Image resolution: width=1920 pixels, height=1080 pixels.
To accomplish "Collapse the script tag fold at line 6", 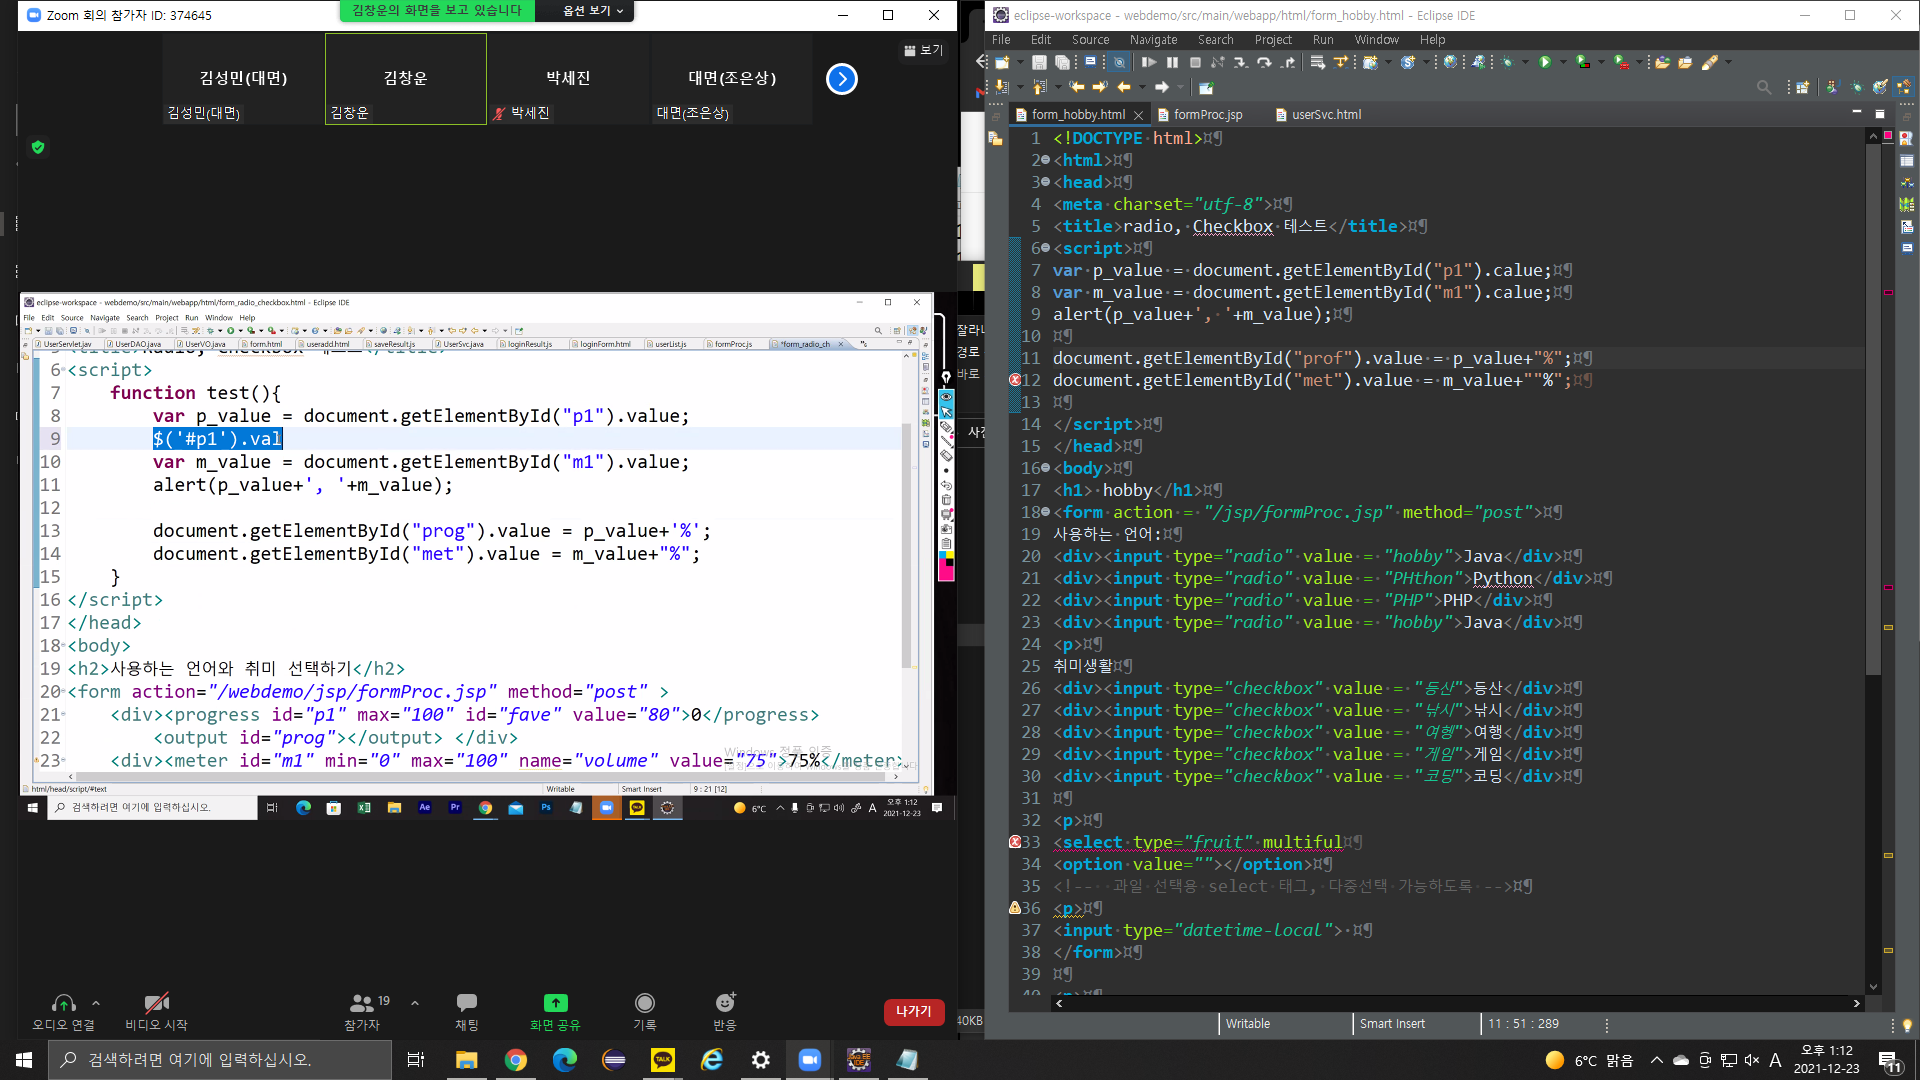I will click(x=1046, y=248).
